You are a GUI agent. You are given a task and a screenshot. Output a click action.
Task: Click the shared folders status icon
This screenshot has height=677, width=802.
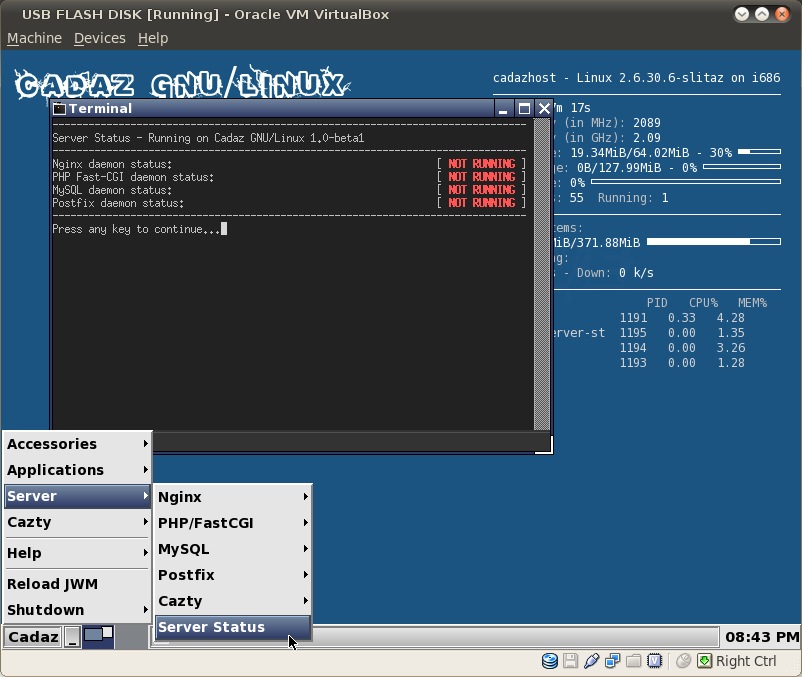tap(633, 661)
